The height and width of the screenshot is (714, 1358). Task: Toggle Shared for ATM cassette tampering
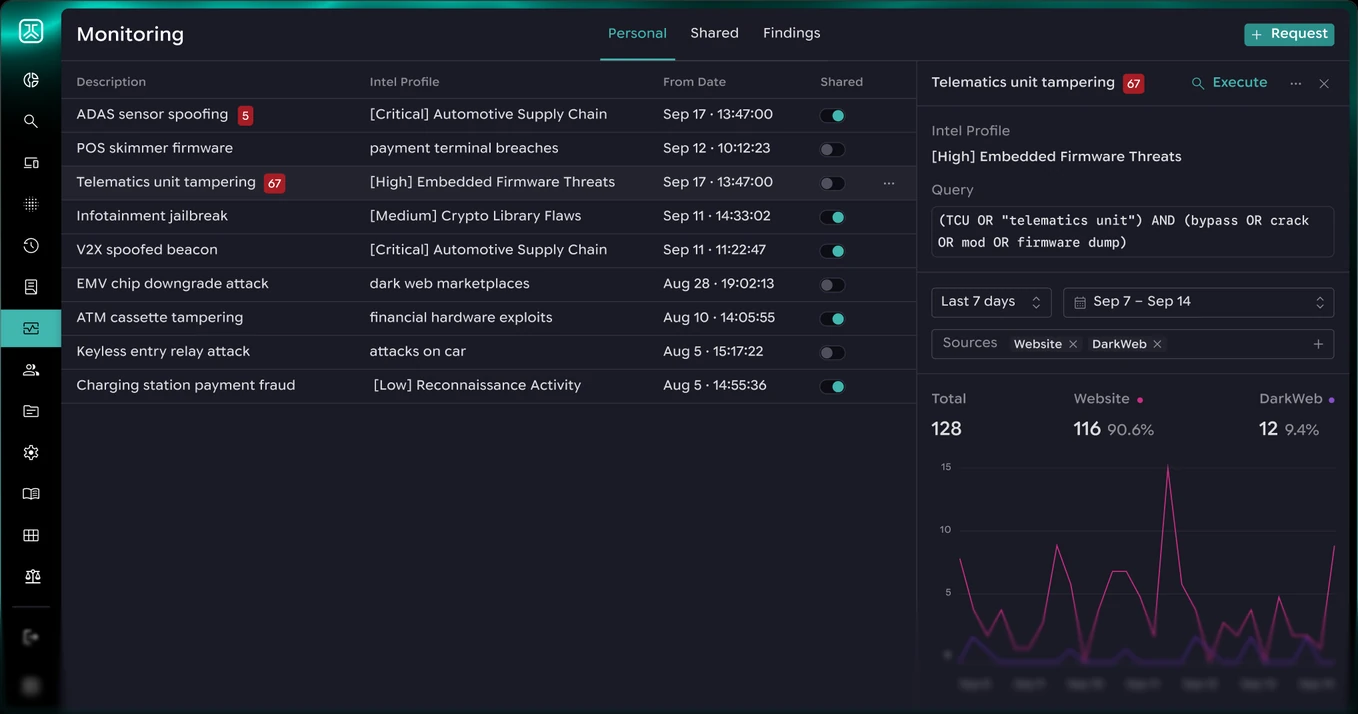(x=832, y=319)
